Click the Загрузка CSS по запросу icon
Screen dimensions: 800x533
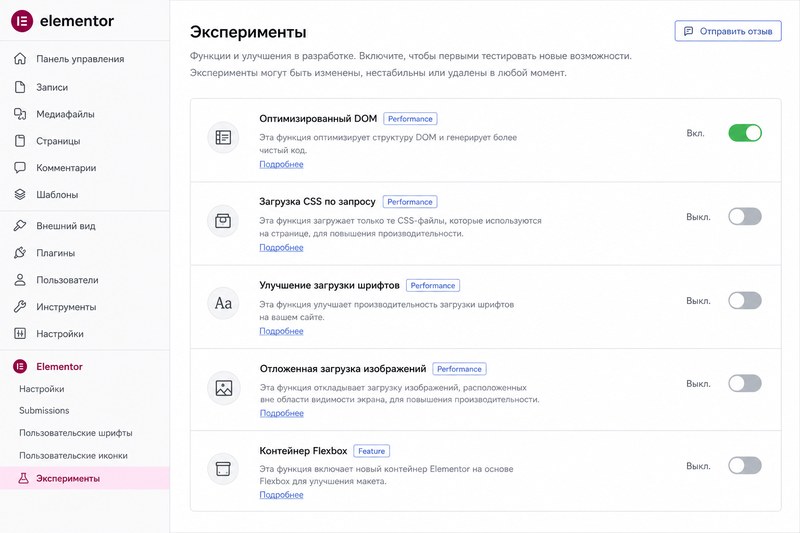coord(223,221)
